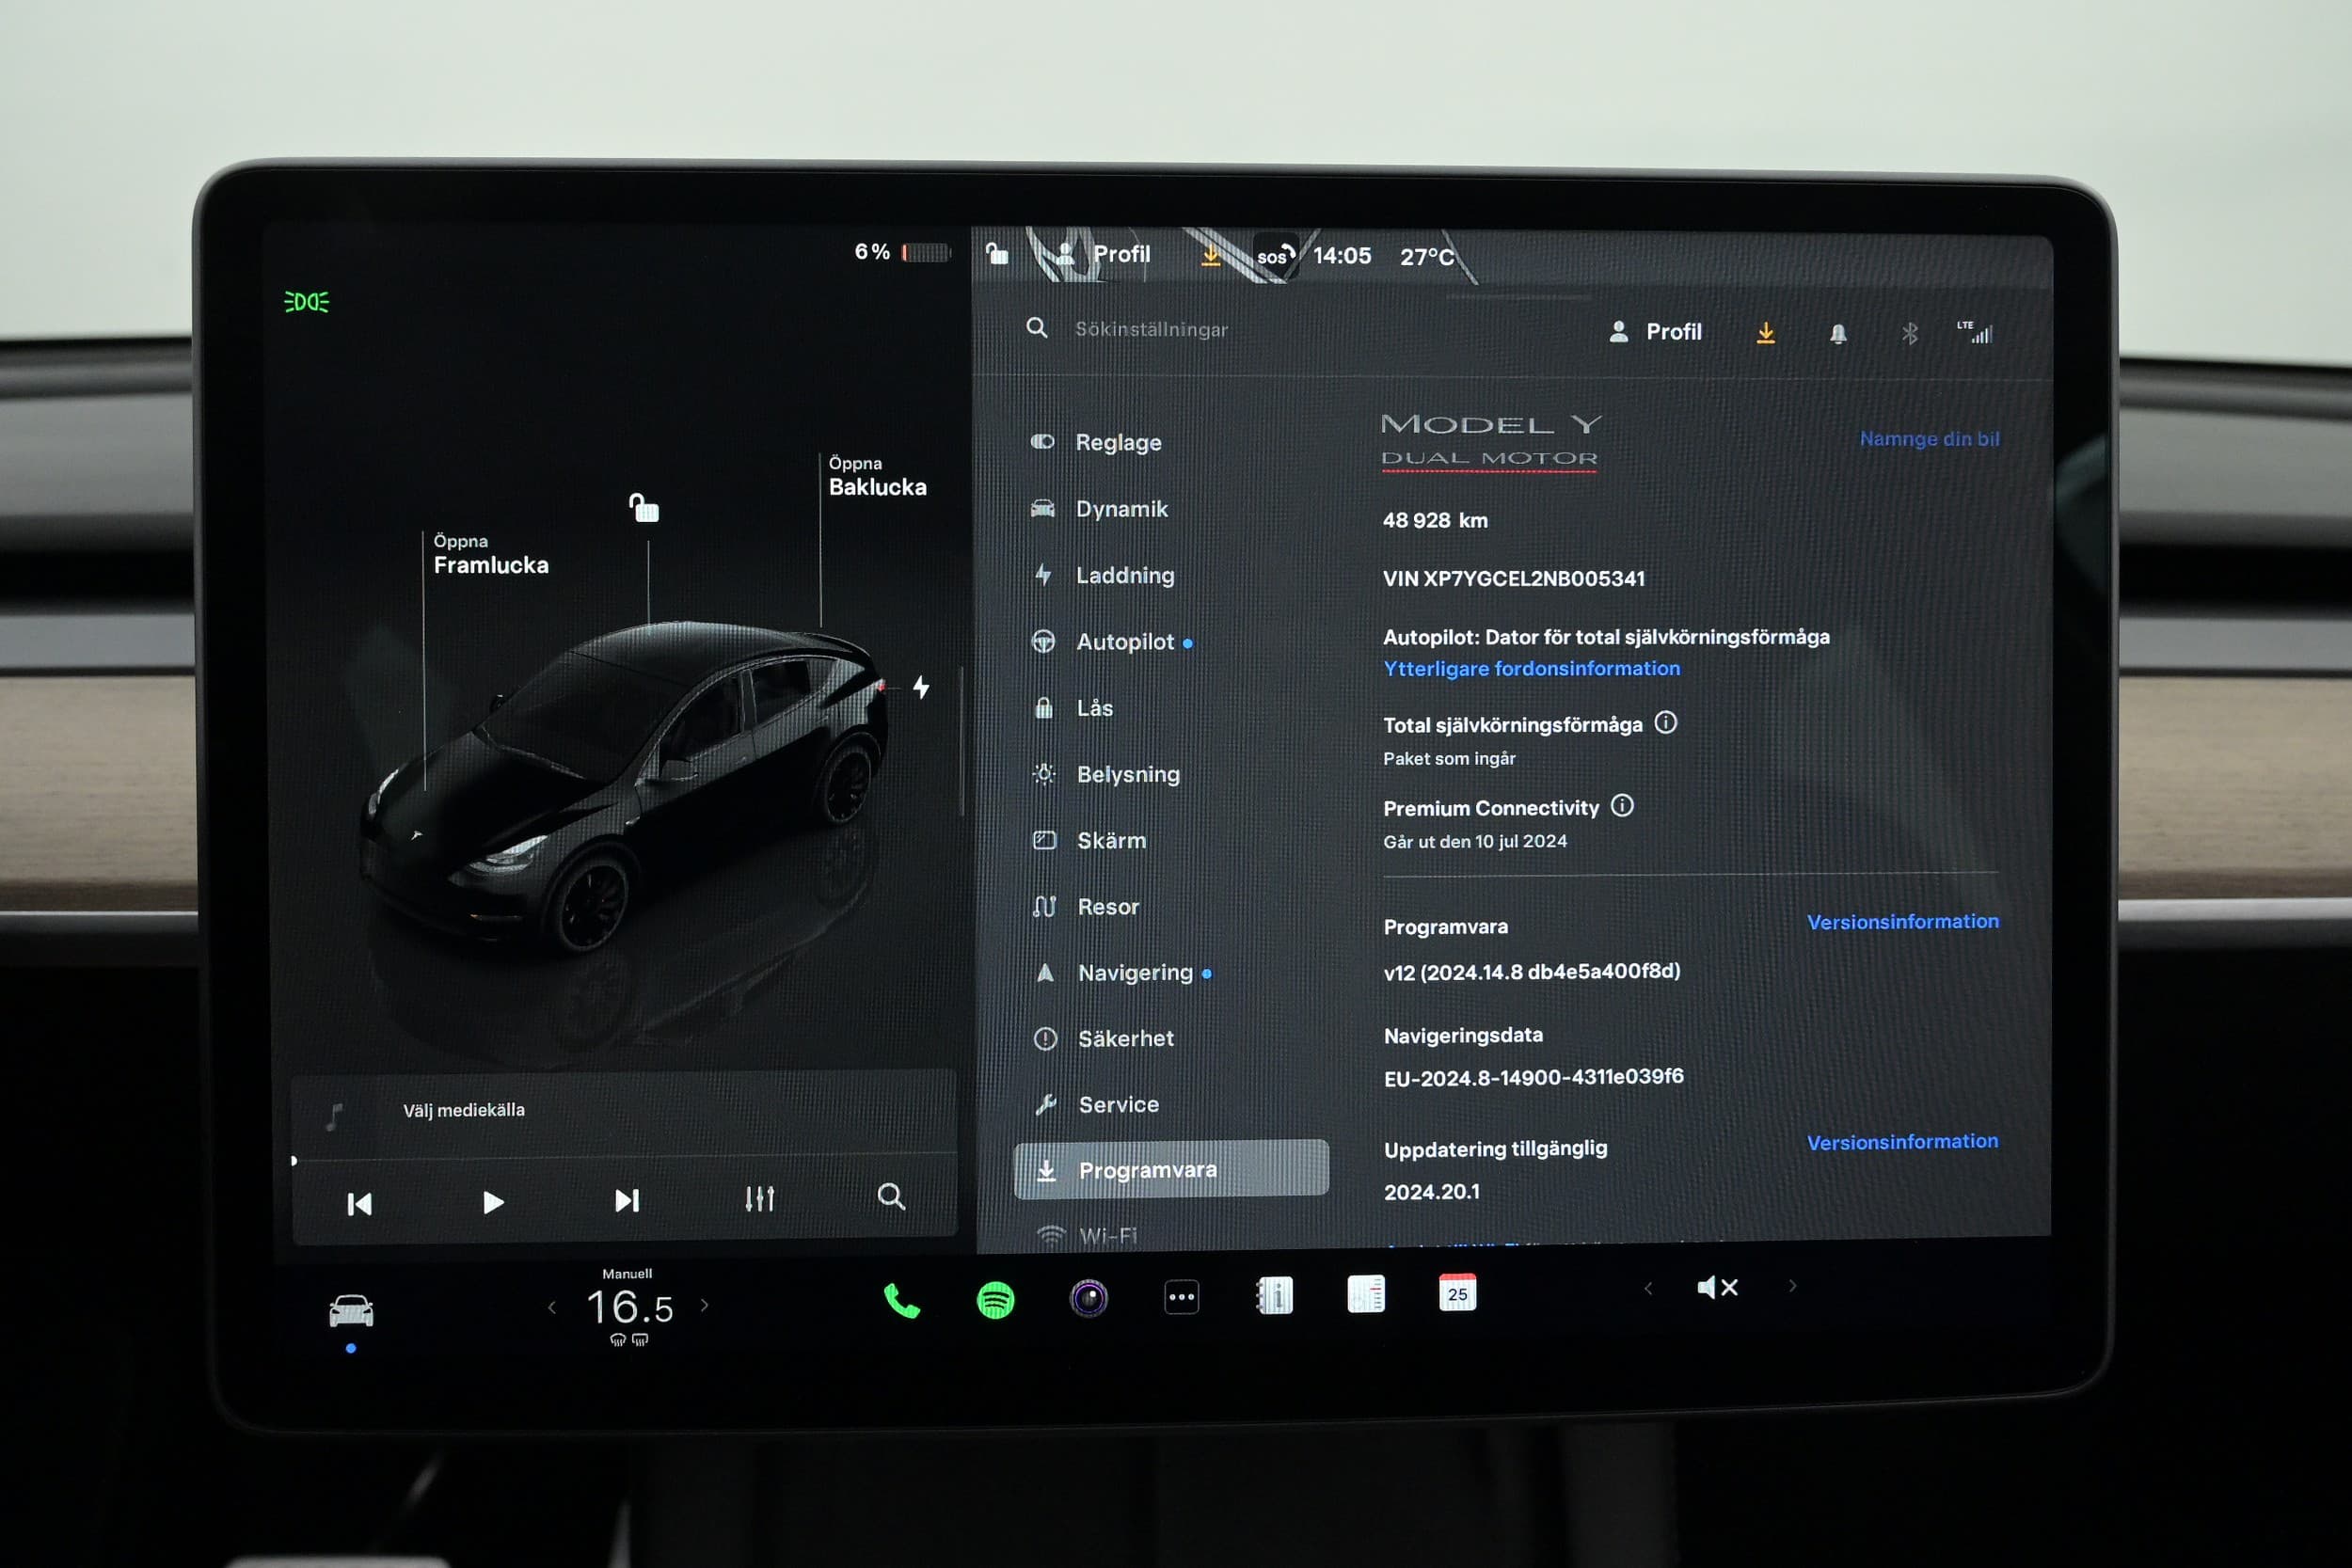Tap the 27°C outside temperature reading
Screen dimensions: 2352x1568
tap(1427, 257)
